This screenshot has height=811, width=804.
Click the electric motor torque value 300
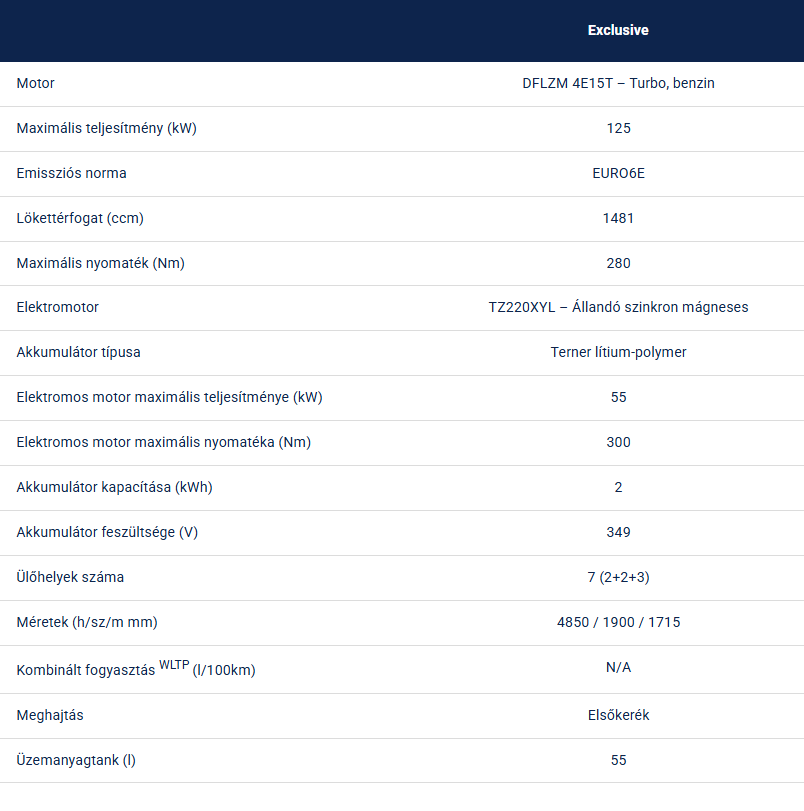[618, 442]
